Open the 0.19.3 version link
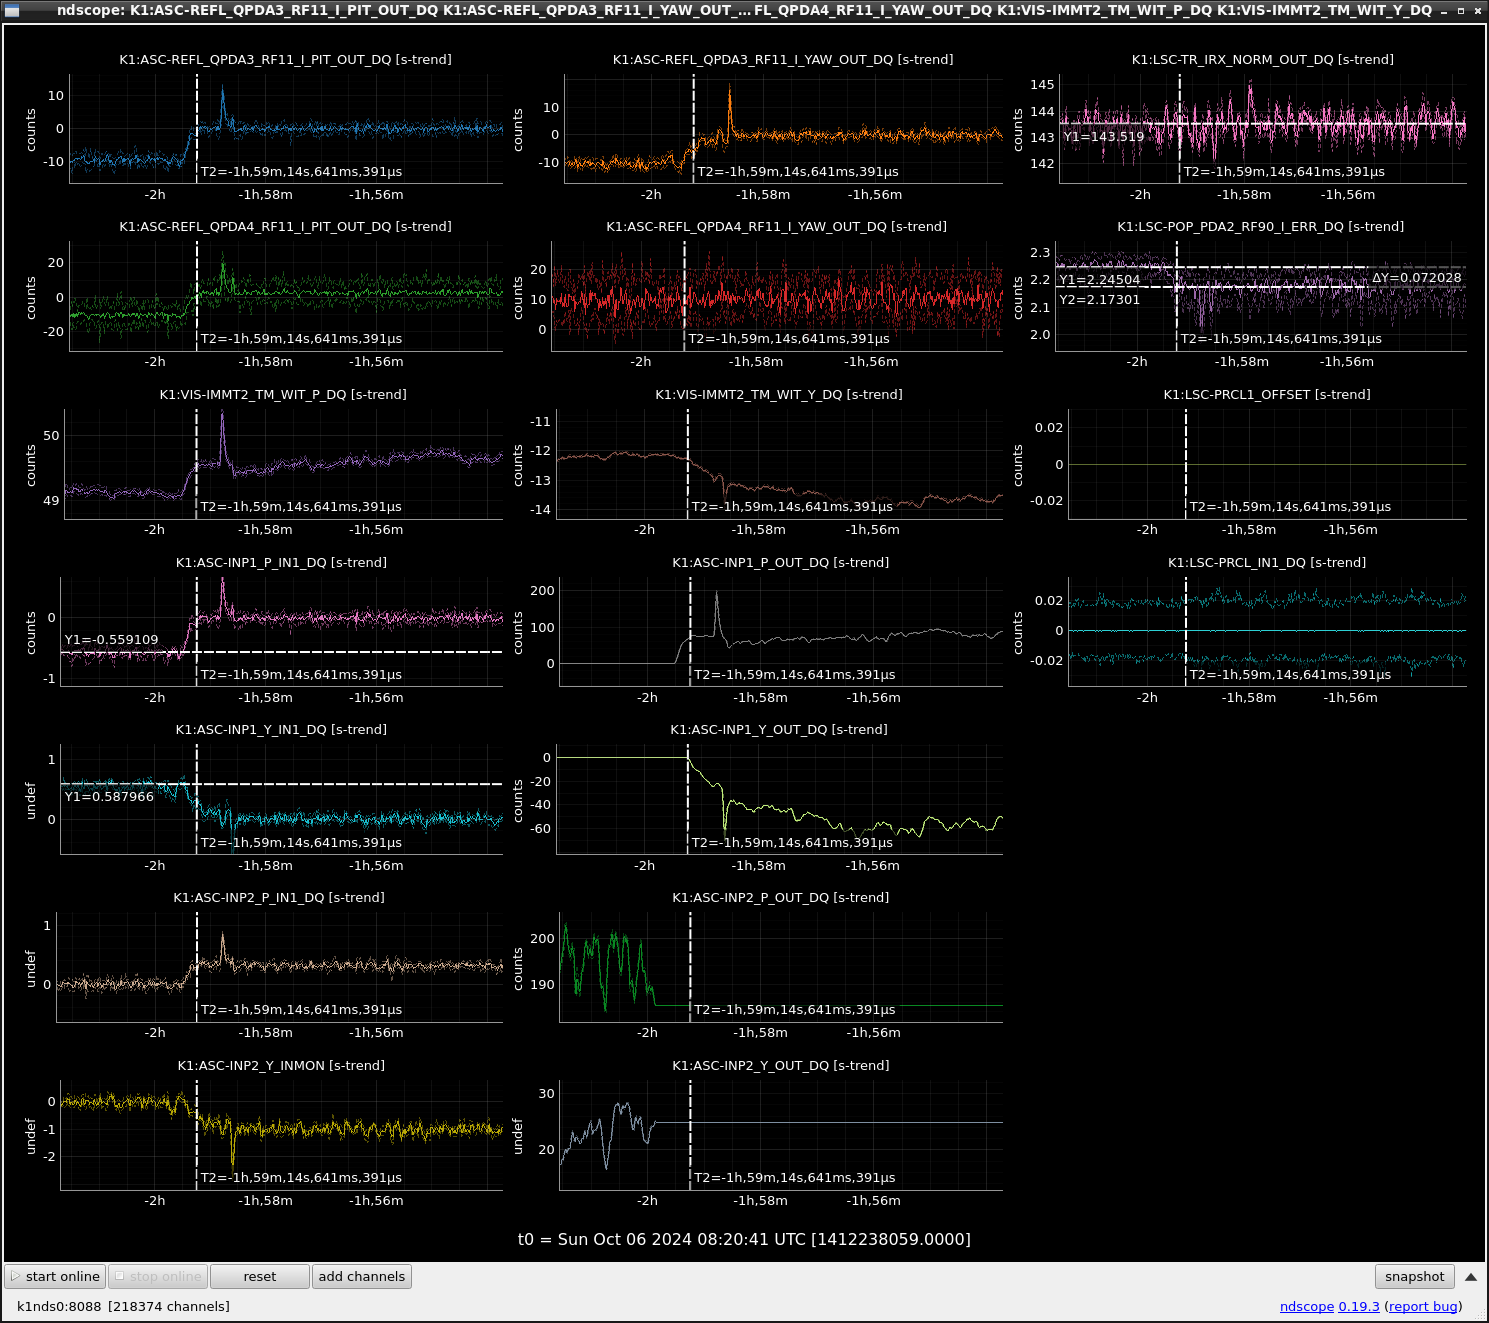1489x1323 pixels. pos(1359,1306)
